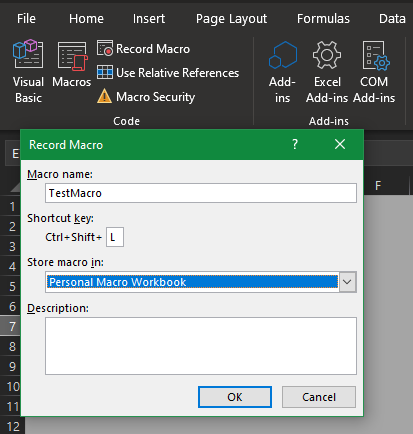Switch to the Formulas tab
413x434 pixels.
pos(323,19)
